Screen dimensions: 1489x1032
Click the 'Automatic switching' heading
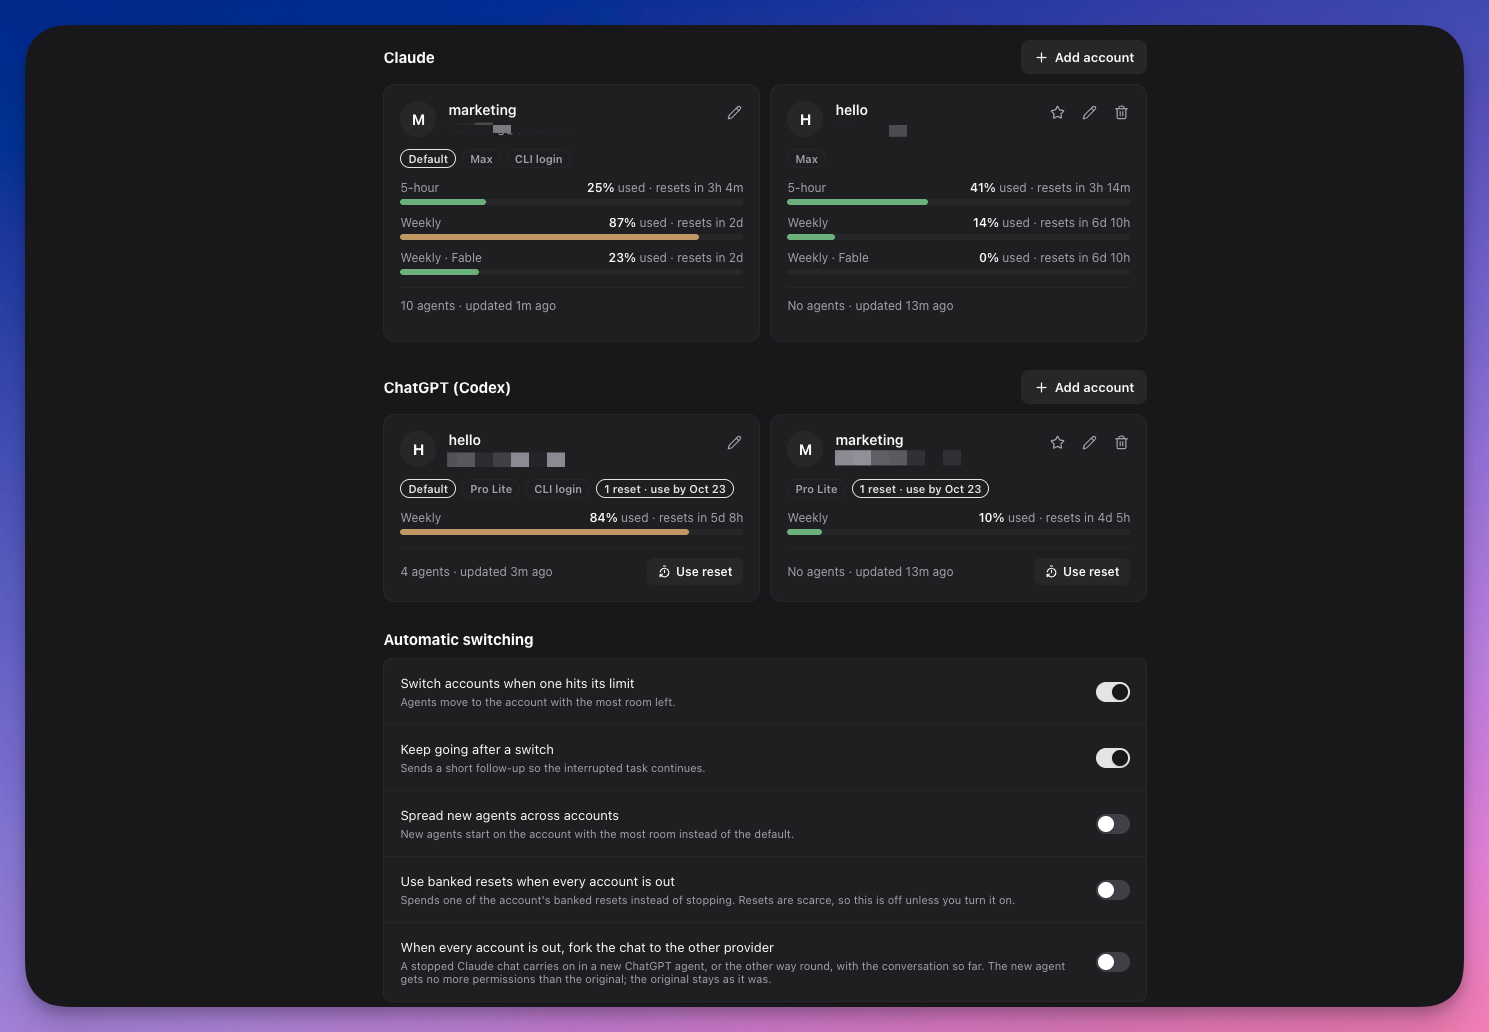coord(458,640)
